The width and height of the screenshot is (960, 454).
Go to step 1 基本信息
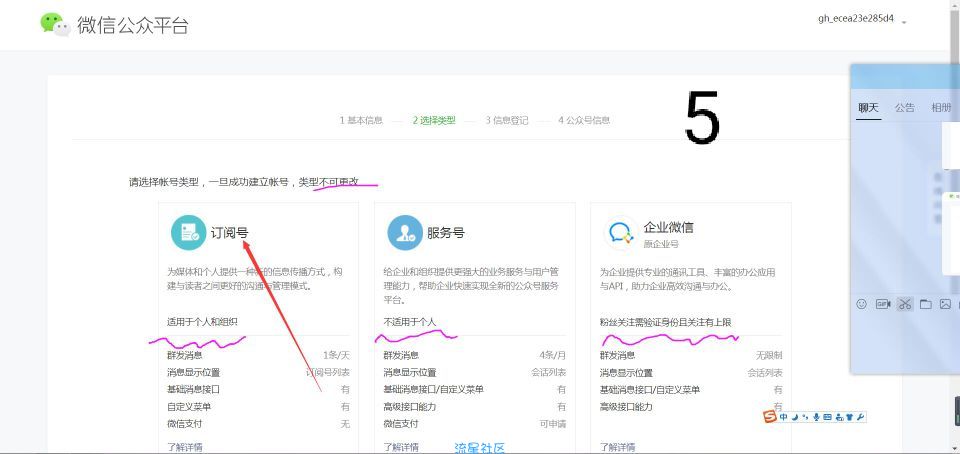[361, 121]
